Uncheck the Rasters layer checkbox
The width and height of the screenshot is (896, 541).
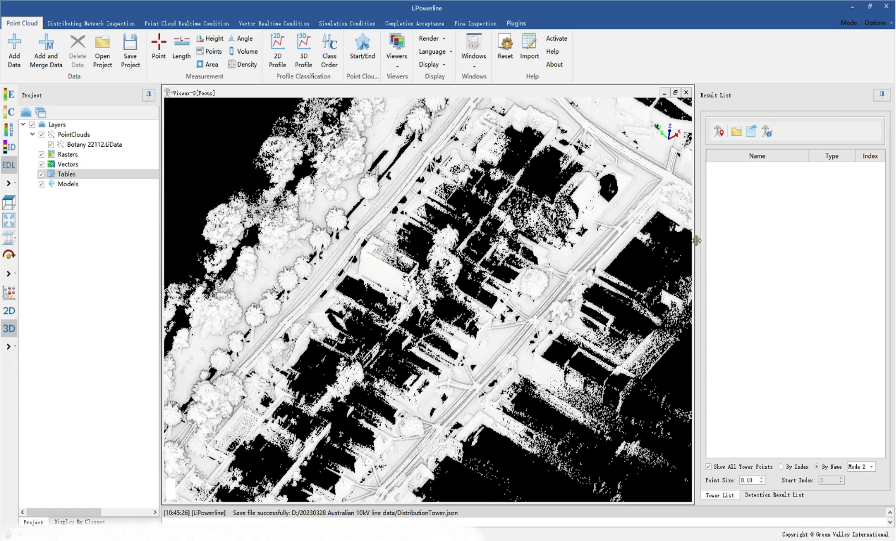pos(41,154)
